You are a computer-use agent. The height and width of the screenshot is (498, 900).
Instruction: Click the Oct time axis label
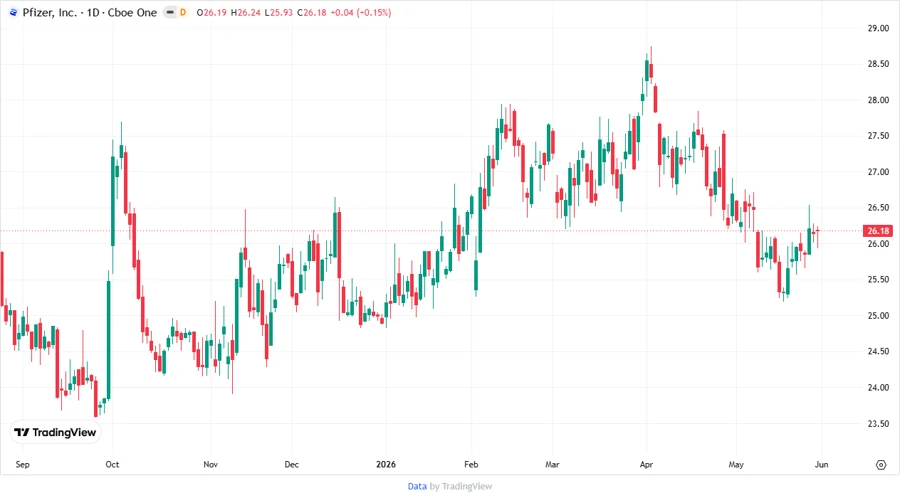(112, 464)
